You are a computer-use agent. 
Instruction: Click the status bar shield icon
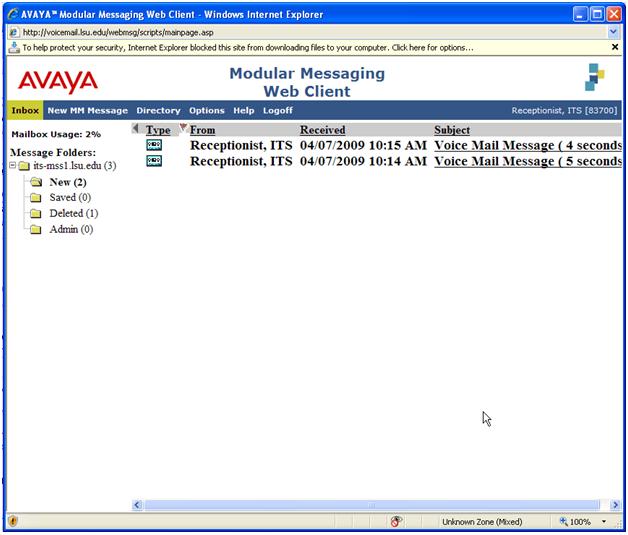coord(13,521)
